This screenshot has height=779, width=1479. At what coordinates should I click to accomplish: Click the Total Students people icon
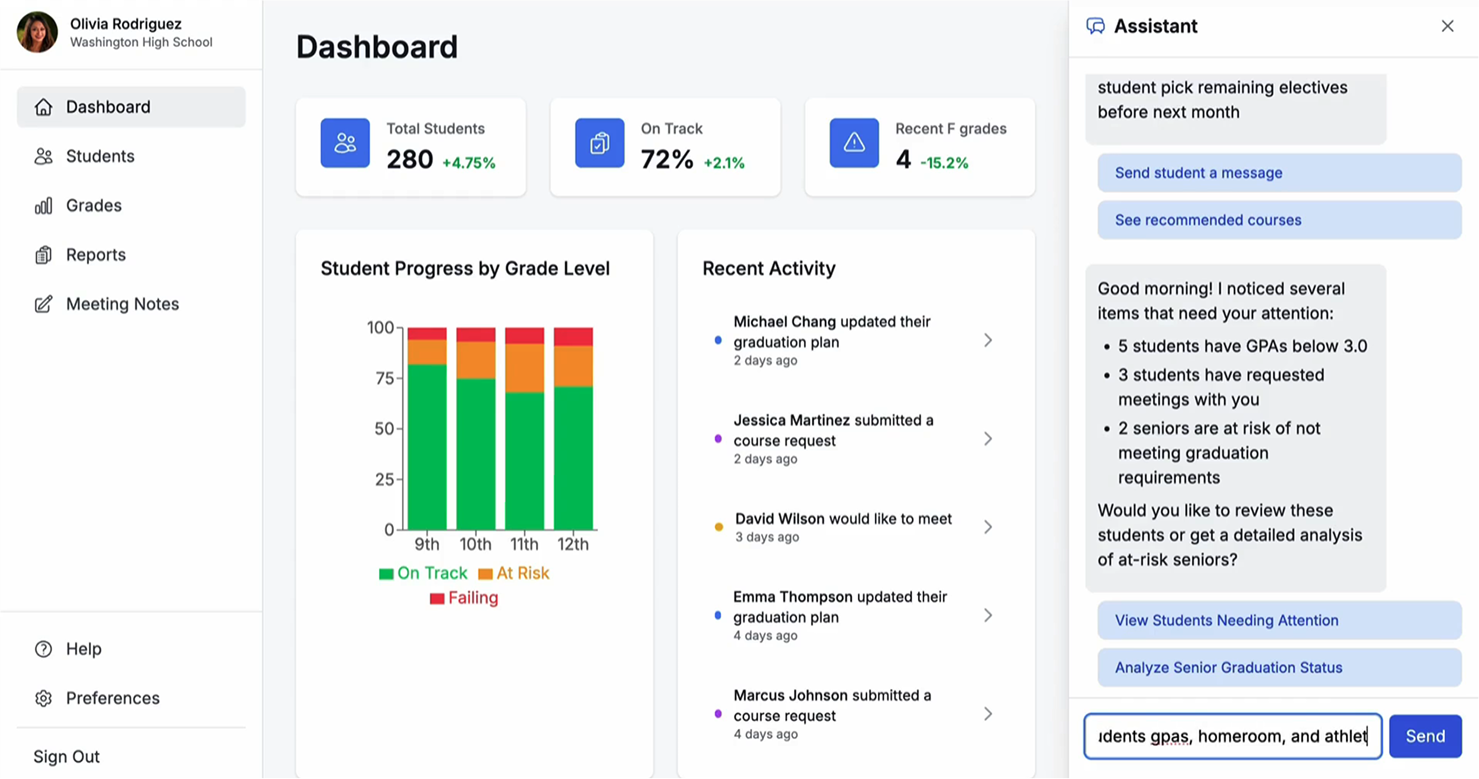click(x=345, y=143)
